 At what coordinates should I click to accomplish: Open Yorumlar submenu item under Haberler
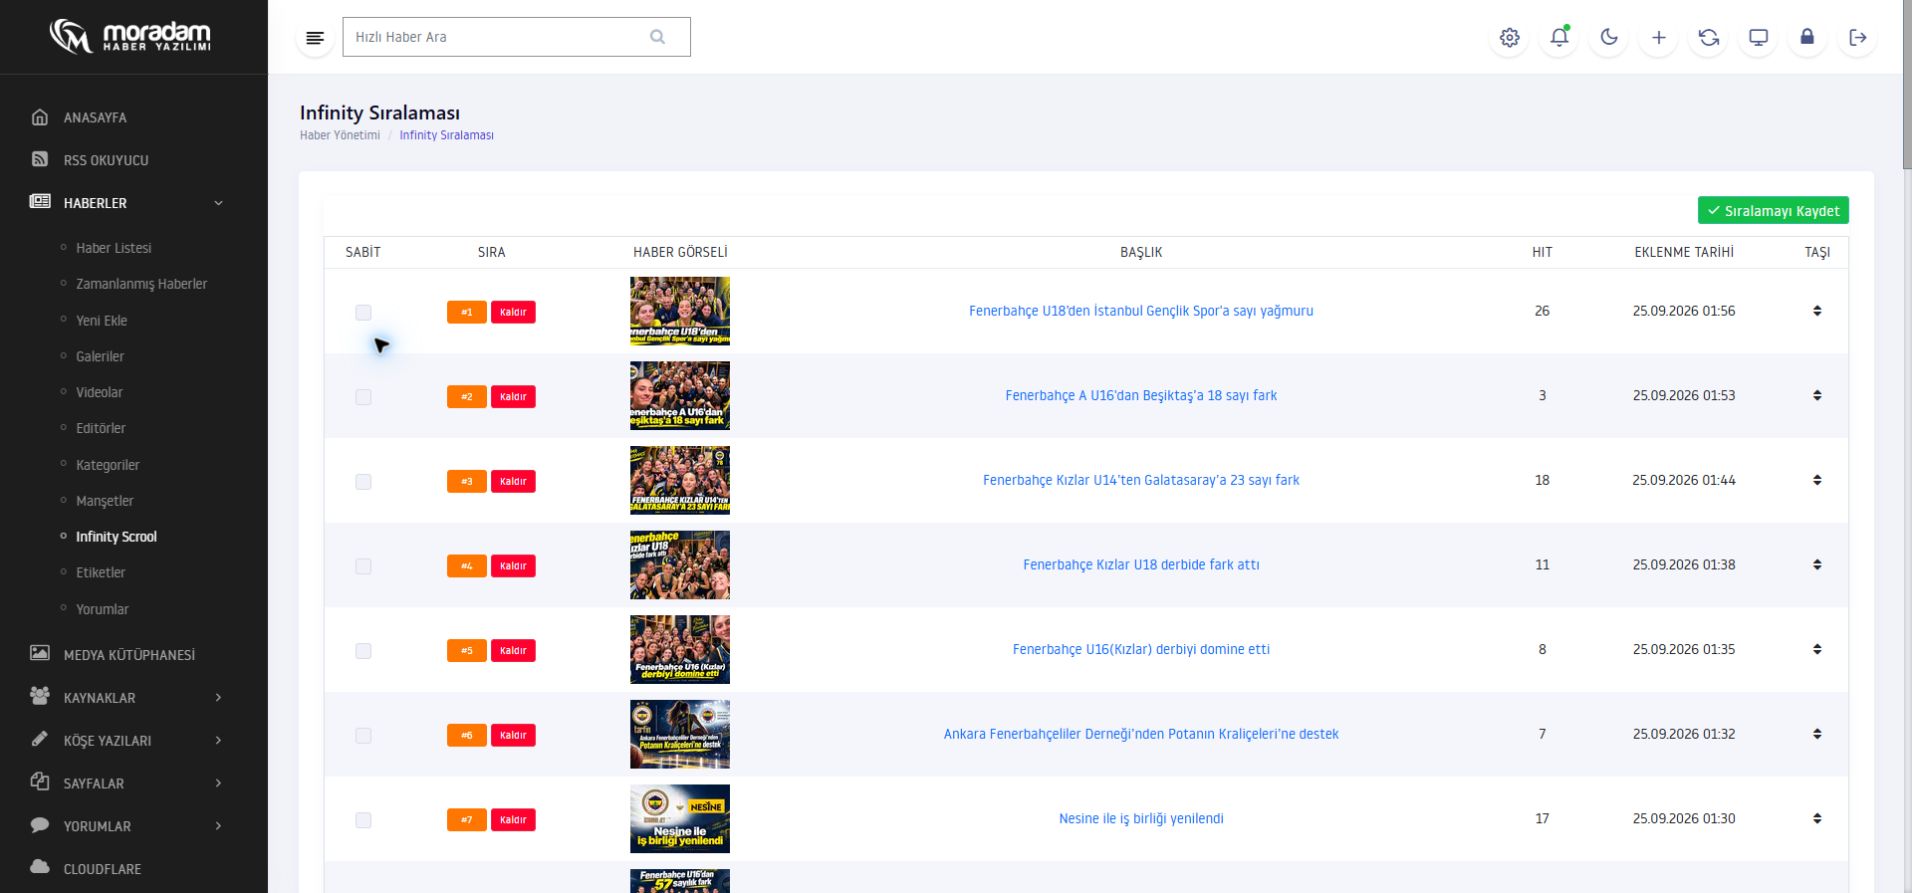[102, 609]
